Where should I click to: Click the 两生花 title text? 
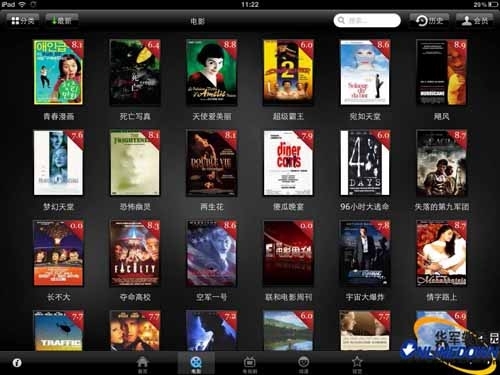[212, 207]
